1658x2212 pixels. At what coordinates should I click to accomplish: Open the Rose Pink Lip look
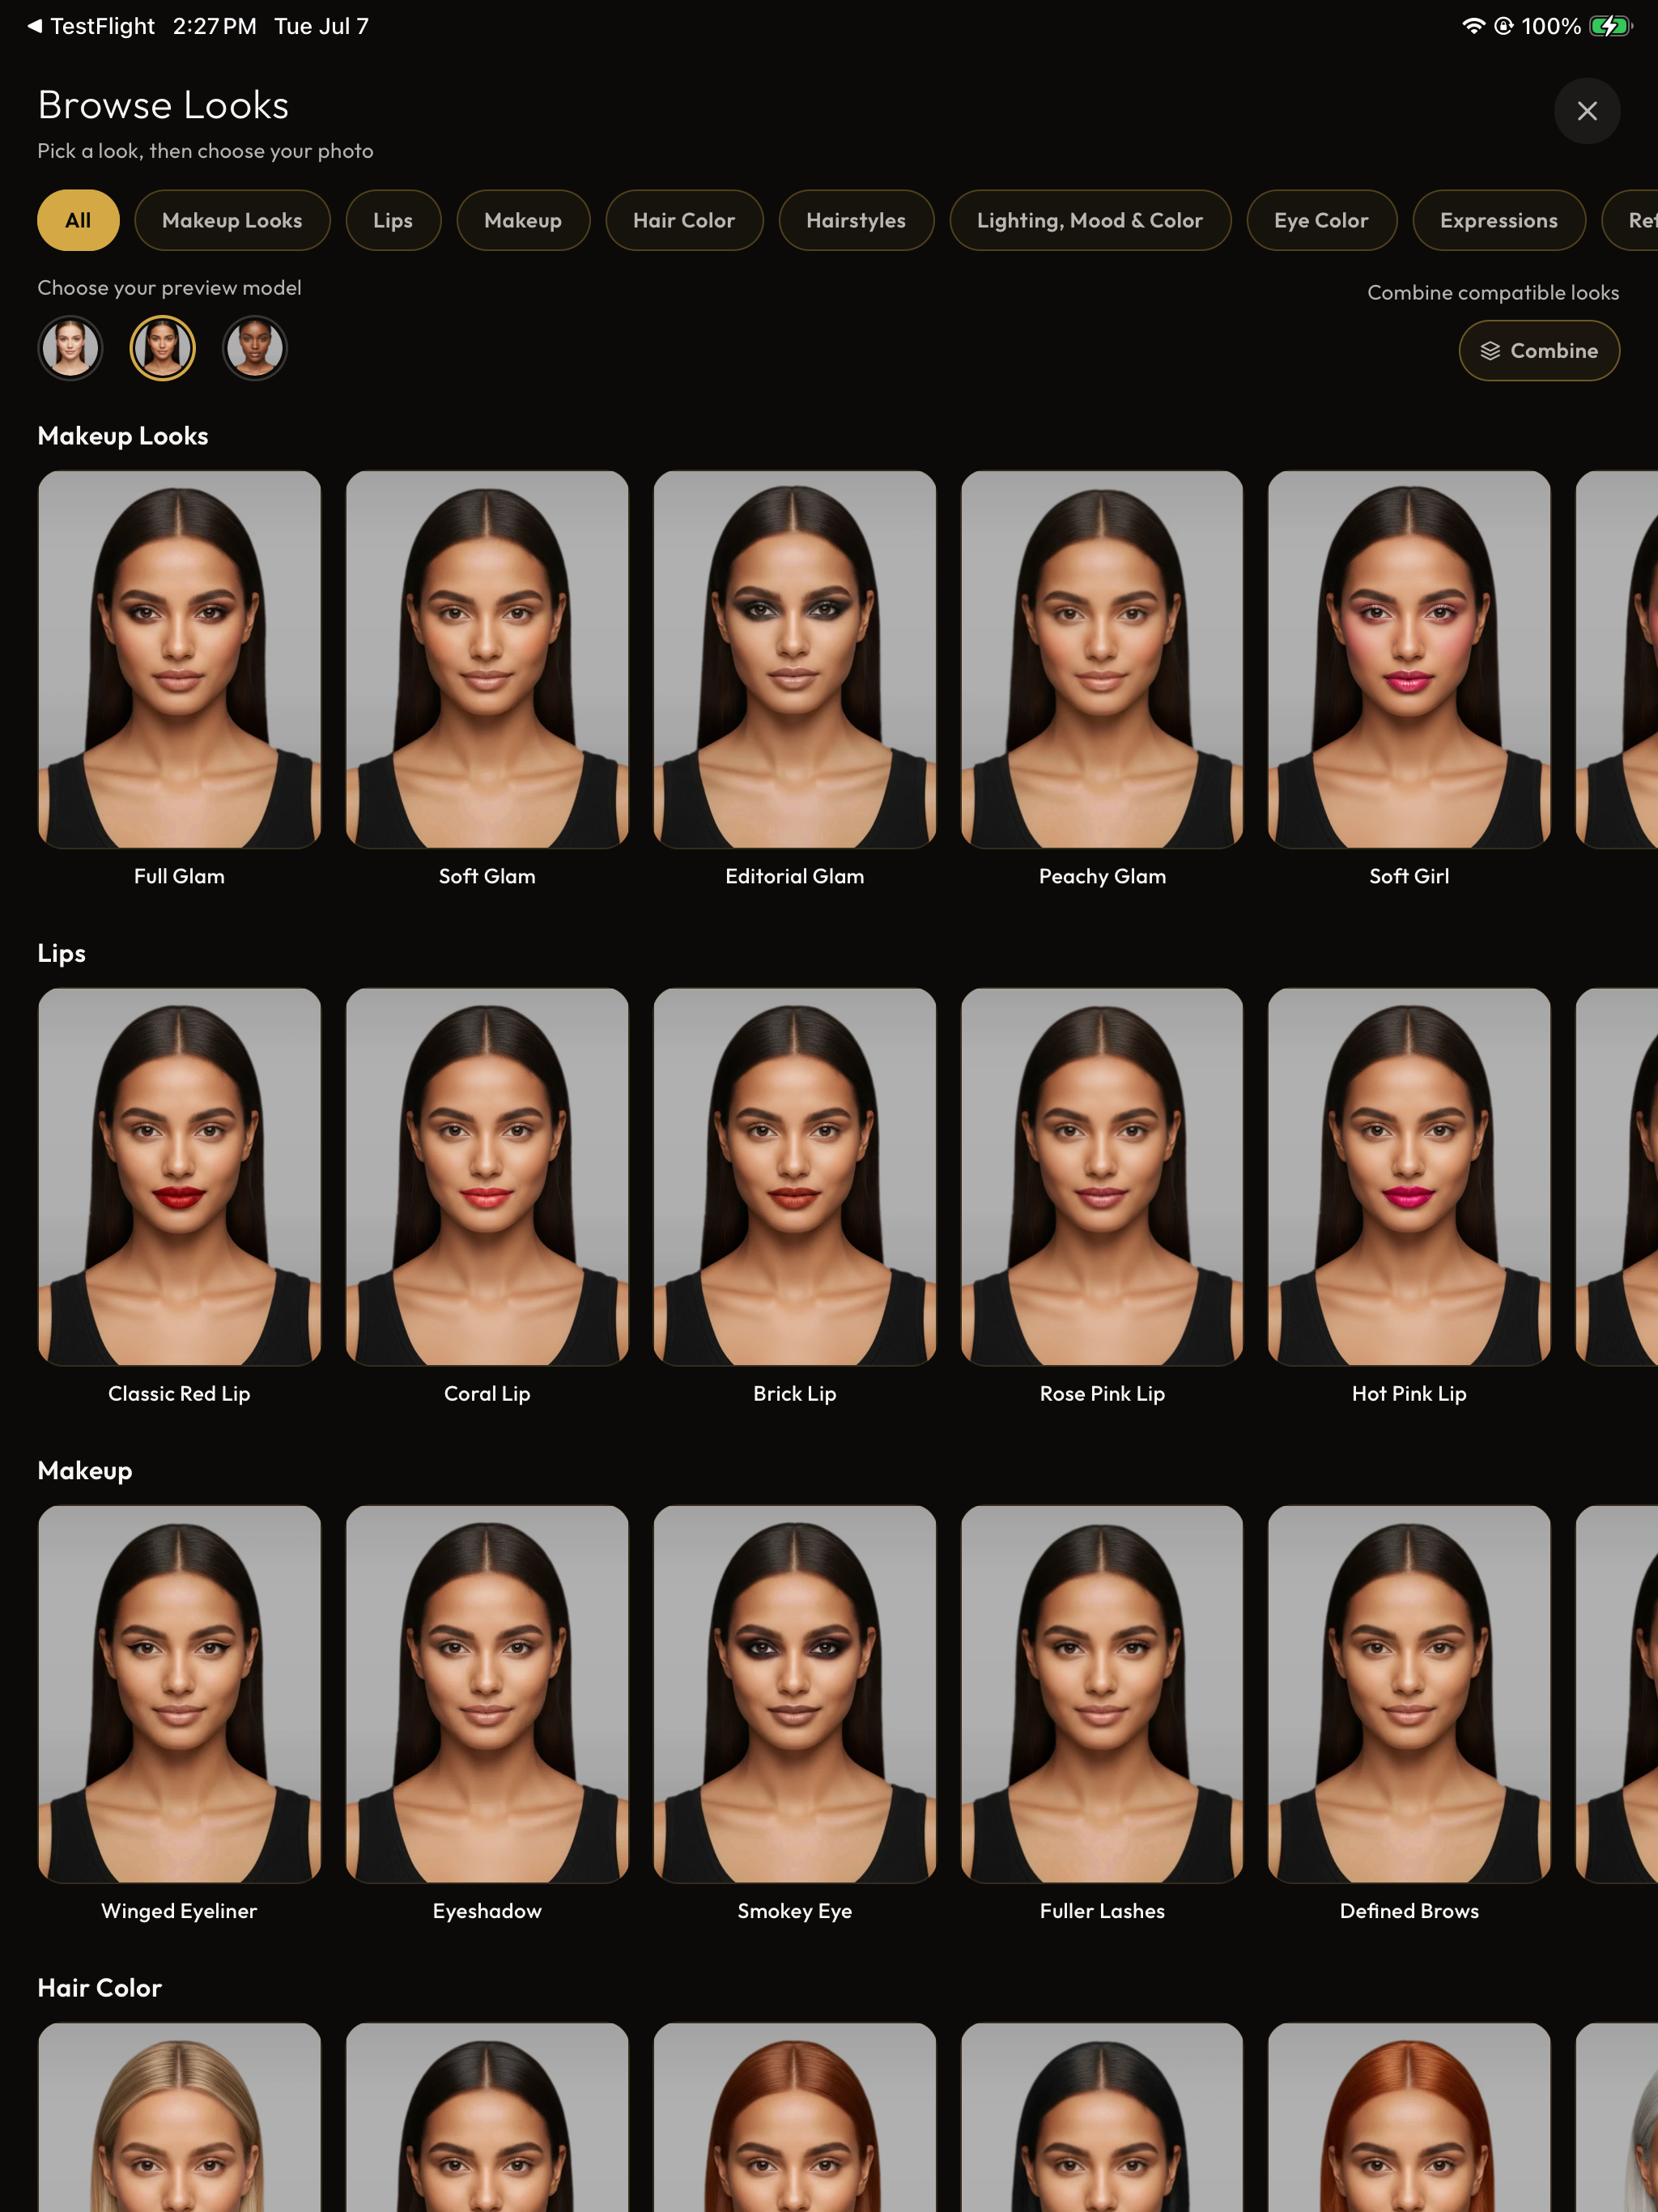click(x=1102, y=1177)
